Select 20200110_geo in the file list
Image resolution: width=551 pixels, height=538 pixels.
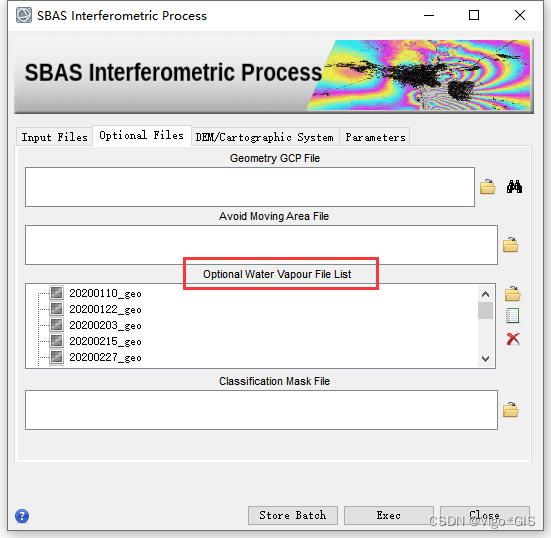[x=105, y=293]
